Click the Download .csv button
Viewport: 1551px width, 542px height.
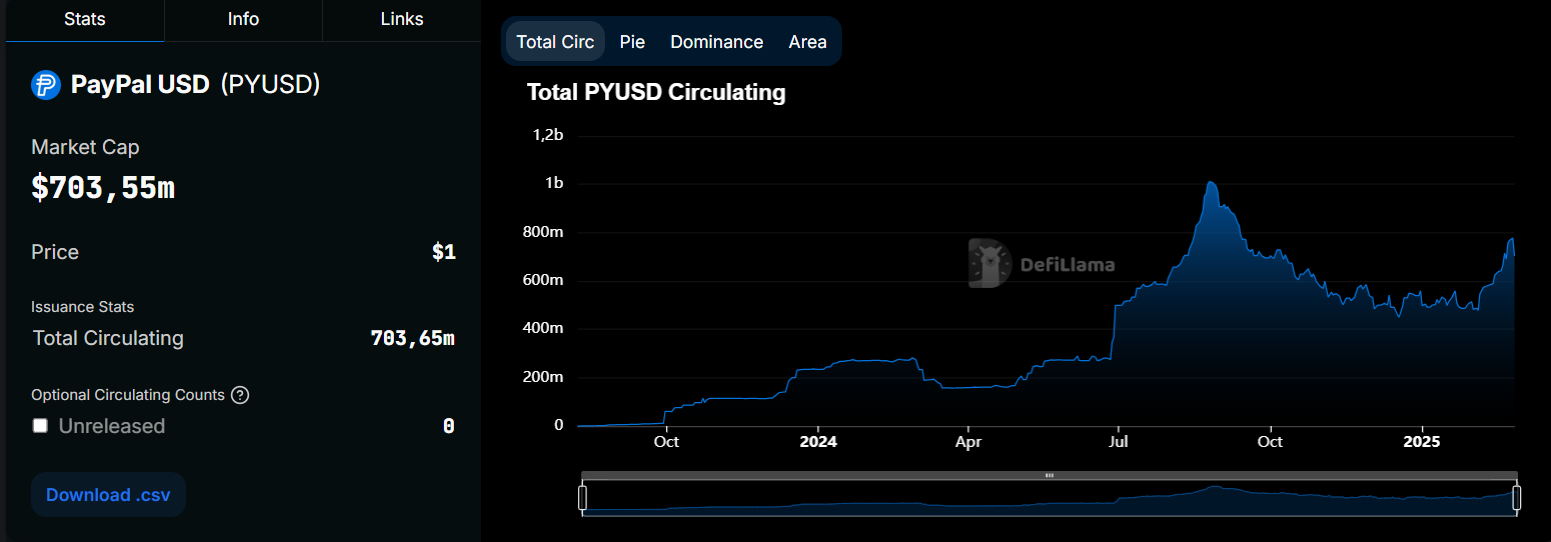108,495
